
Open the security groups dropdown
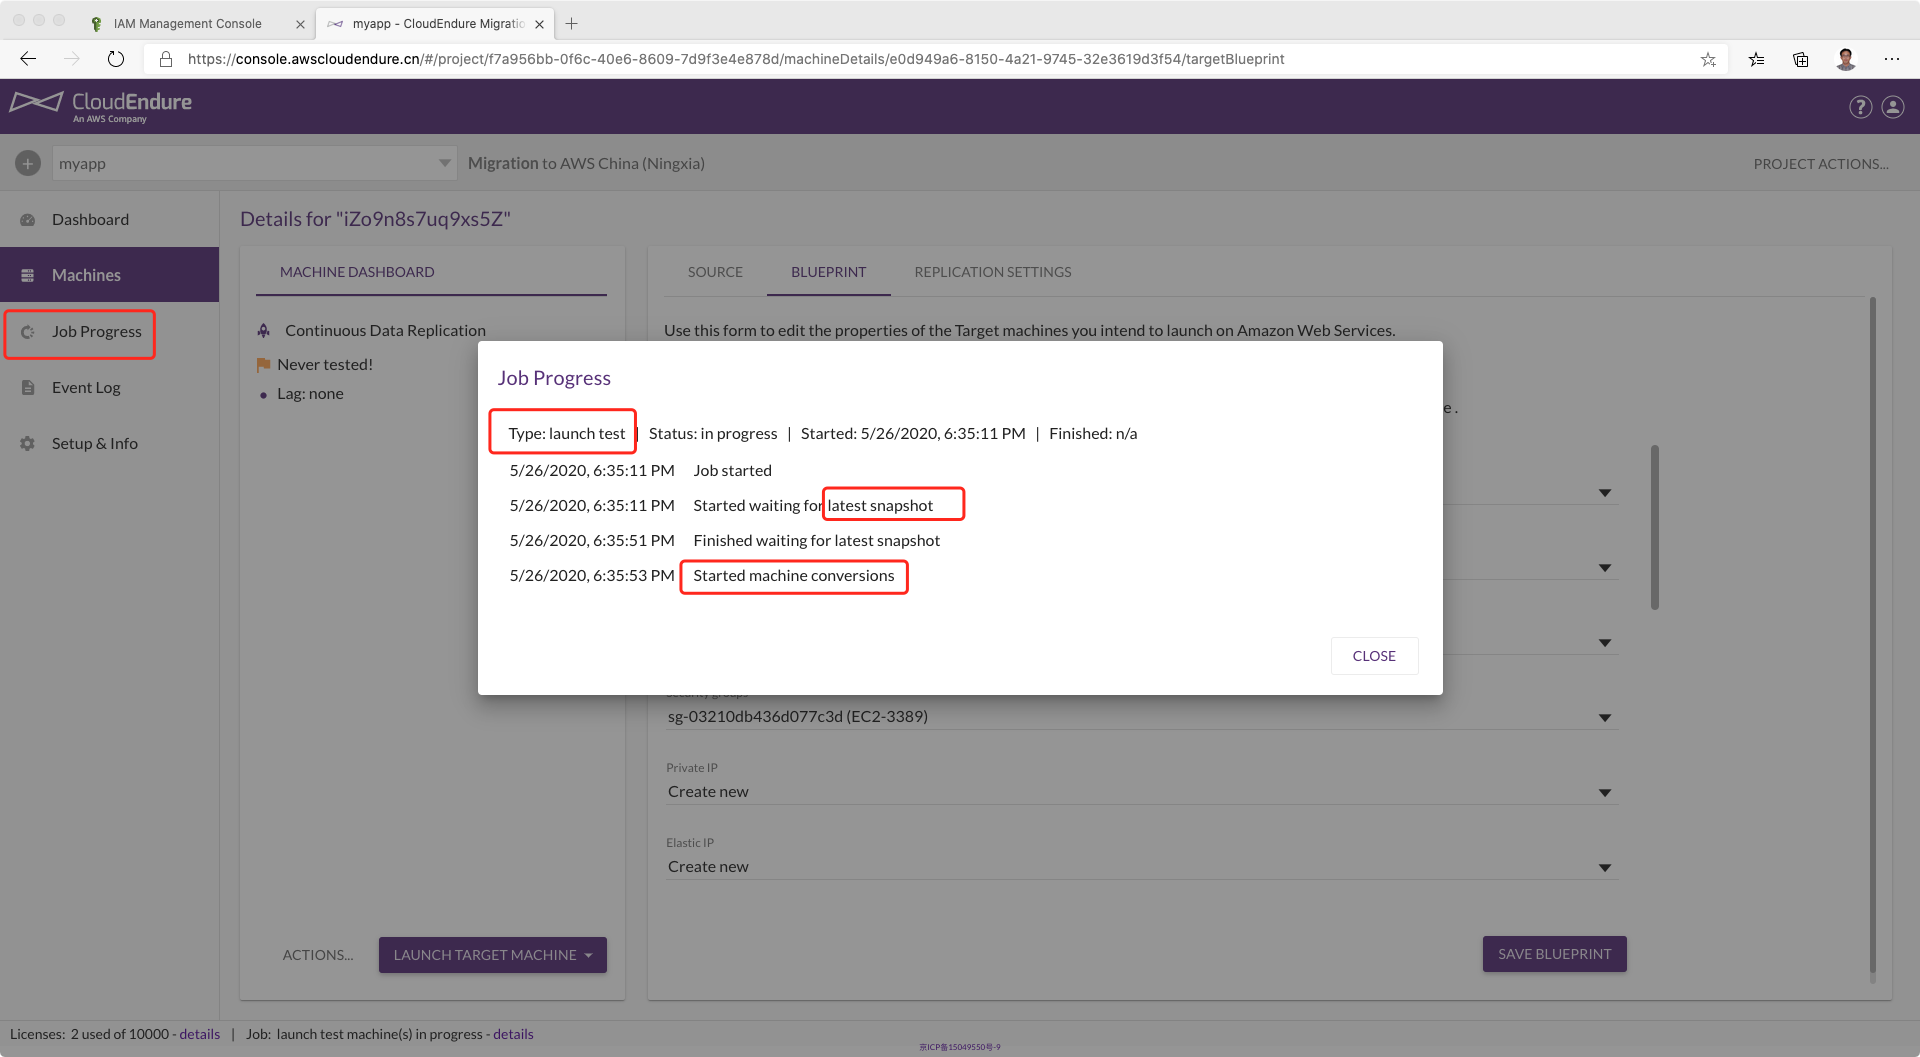1604,717
